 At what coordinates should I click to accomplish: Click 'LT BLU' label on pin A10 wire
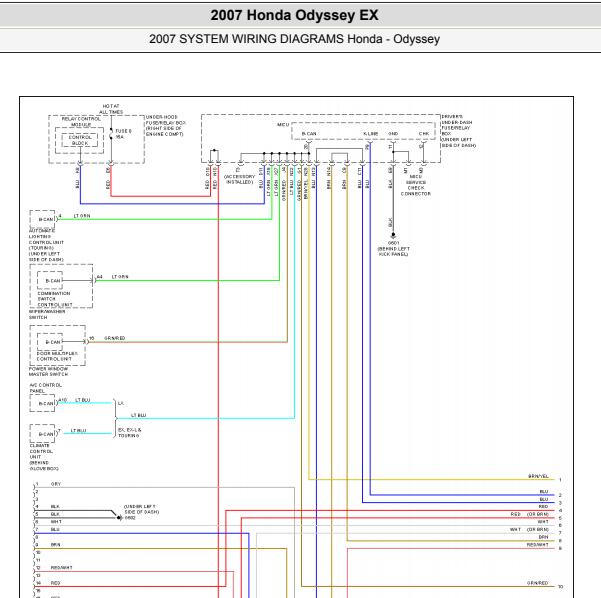tap(83, 400)
